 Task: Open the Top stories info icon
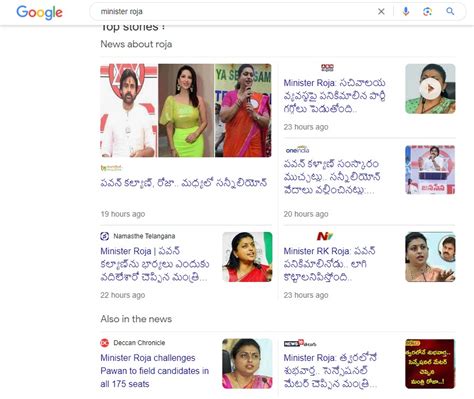click(x=163, y=27)
